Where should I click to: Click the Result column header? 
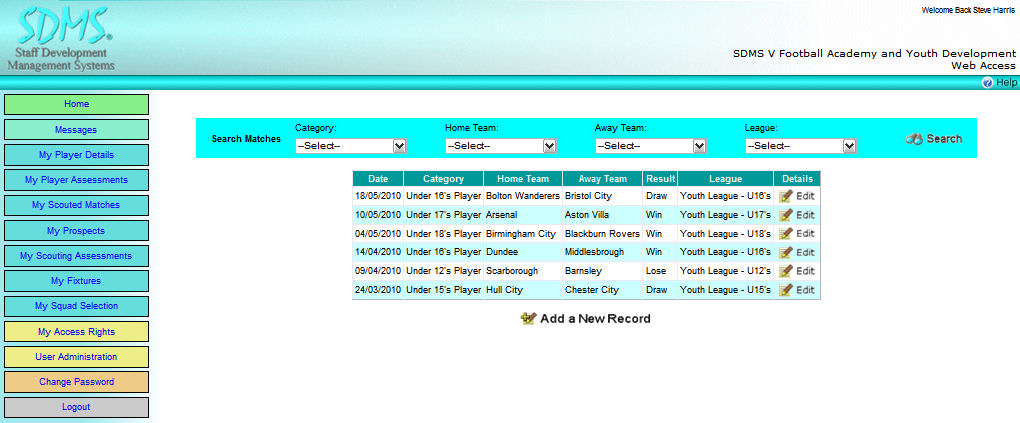click(660, 178)
